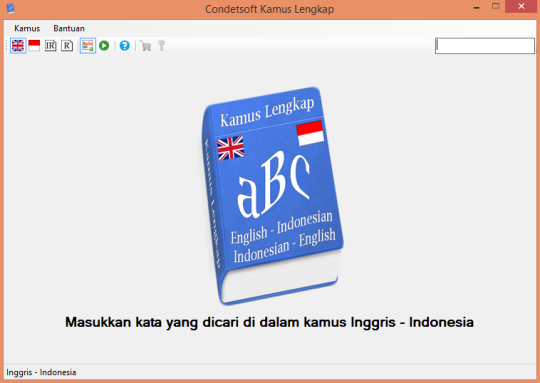Screen dimensions: 540x383
Task: Click the 'Masukkan kata yang dicari' prompt text
Action: (269, 322)
